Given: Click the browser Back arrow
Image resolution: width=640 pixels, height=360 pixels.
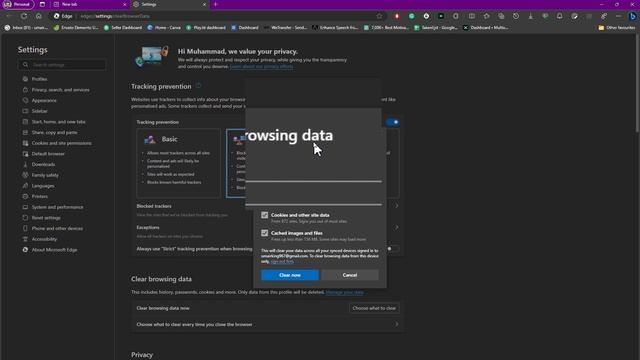Looking at the screenshot, I should click(x=9, y=16).
